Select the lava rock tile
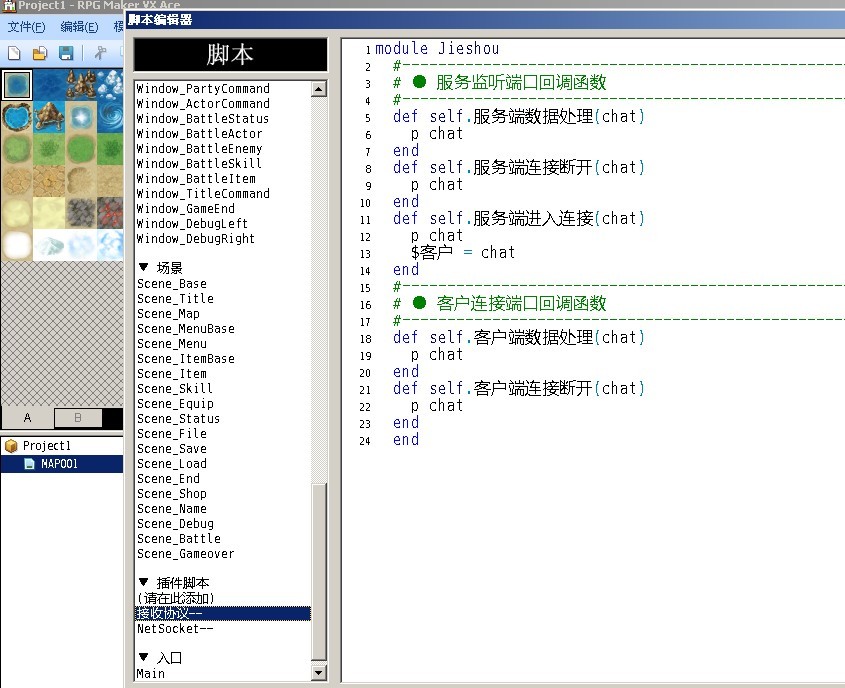This screenshot has height=688, width=845. coord(111,213)
